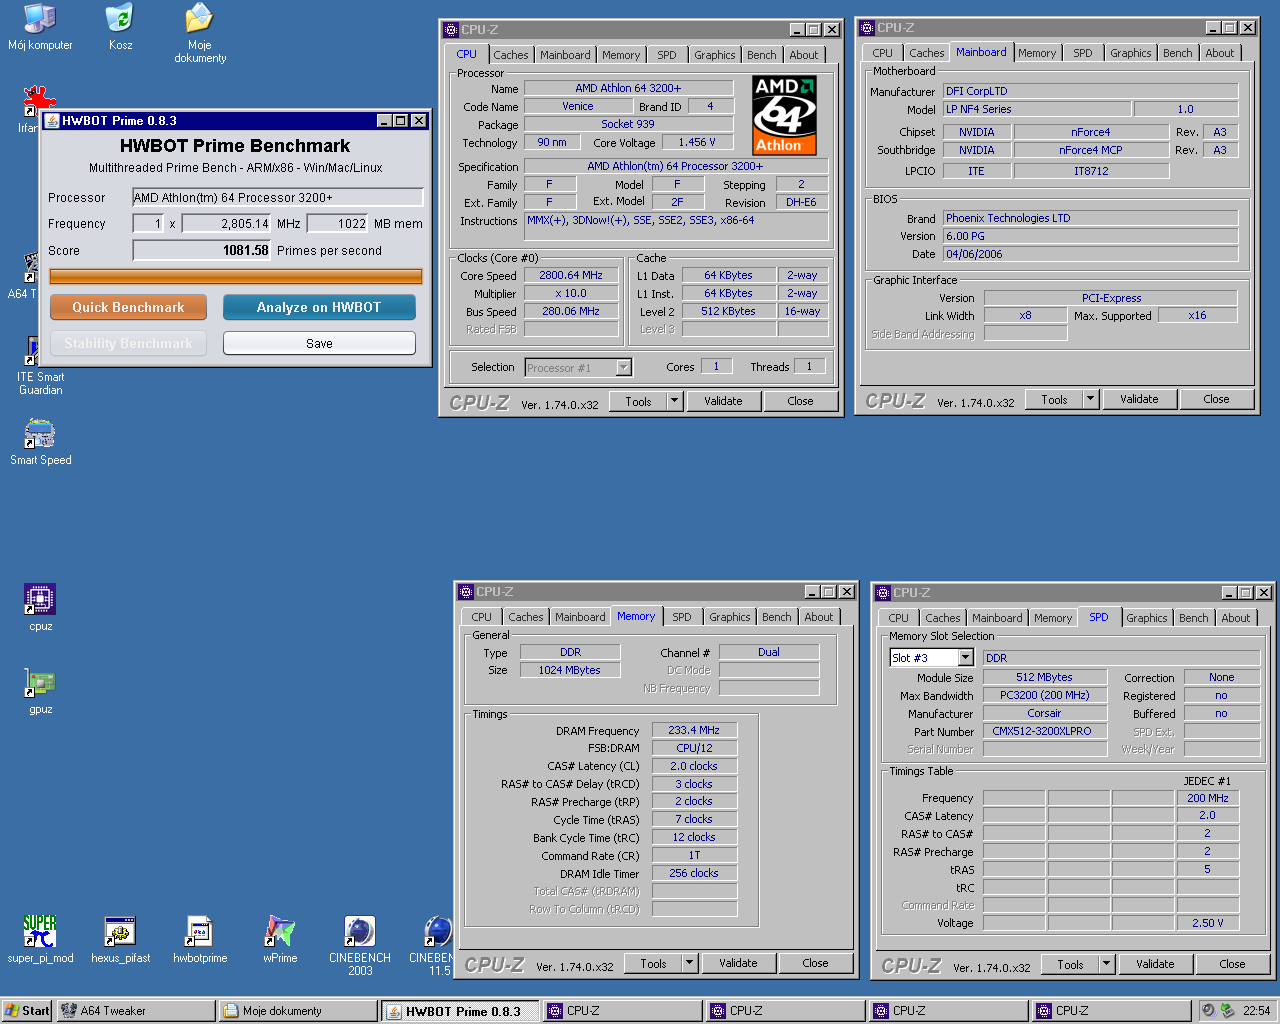Click Analyze on HWBOT button
The image size is (1280, 1024).
[x=319, y=307]
